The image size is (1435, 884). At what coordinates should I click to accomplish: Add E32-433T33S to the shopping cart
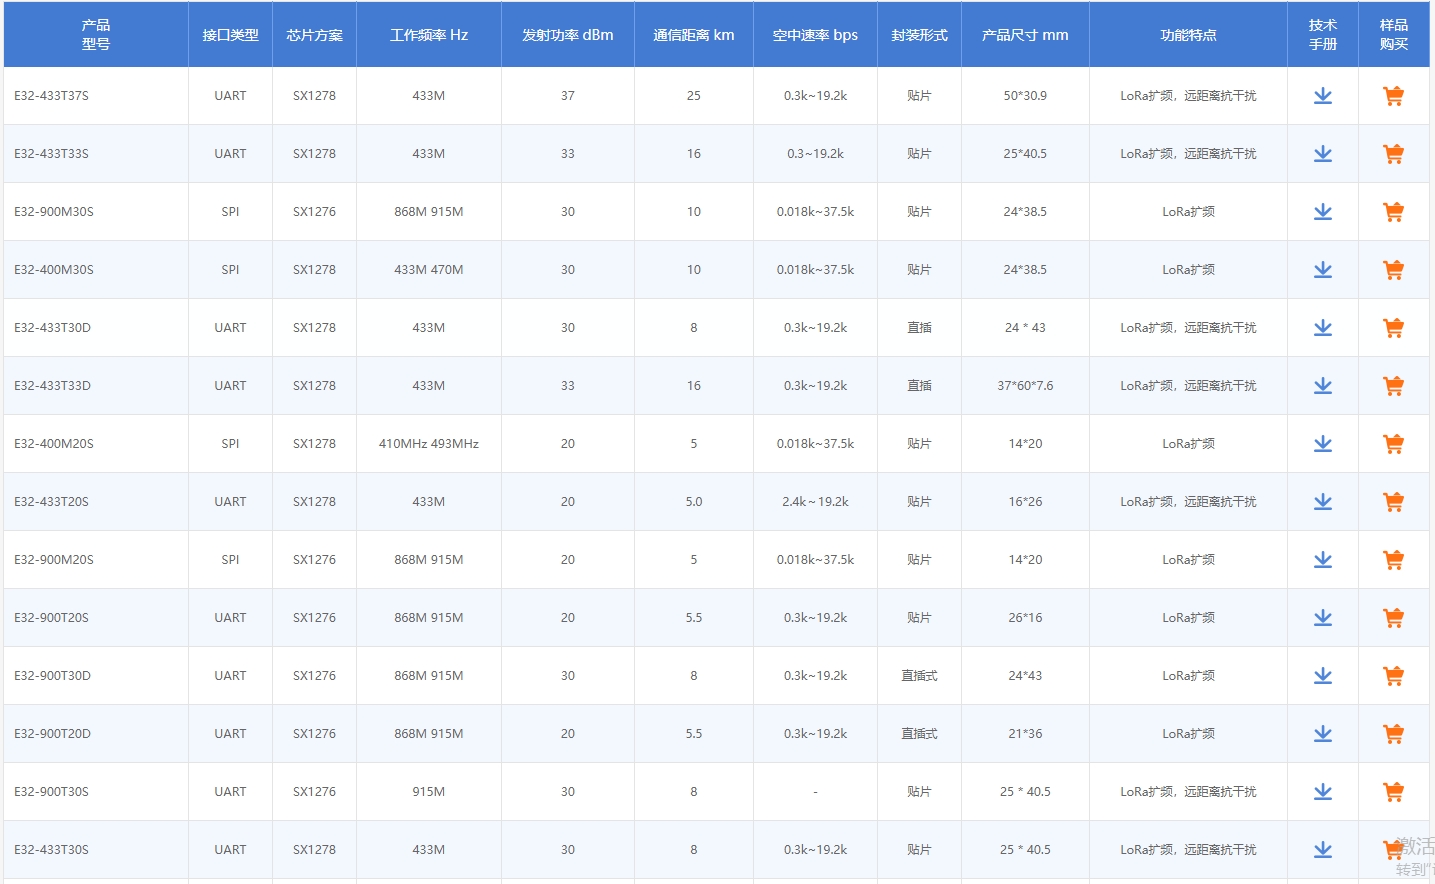point(1393,154)
